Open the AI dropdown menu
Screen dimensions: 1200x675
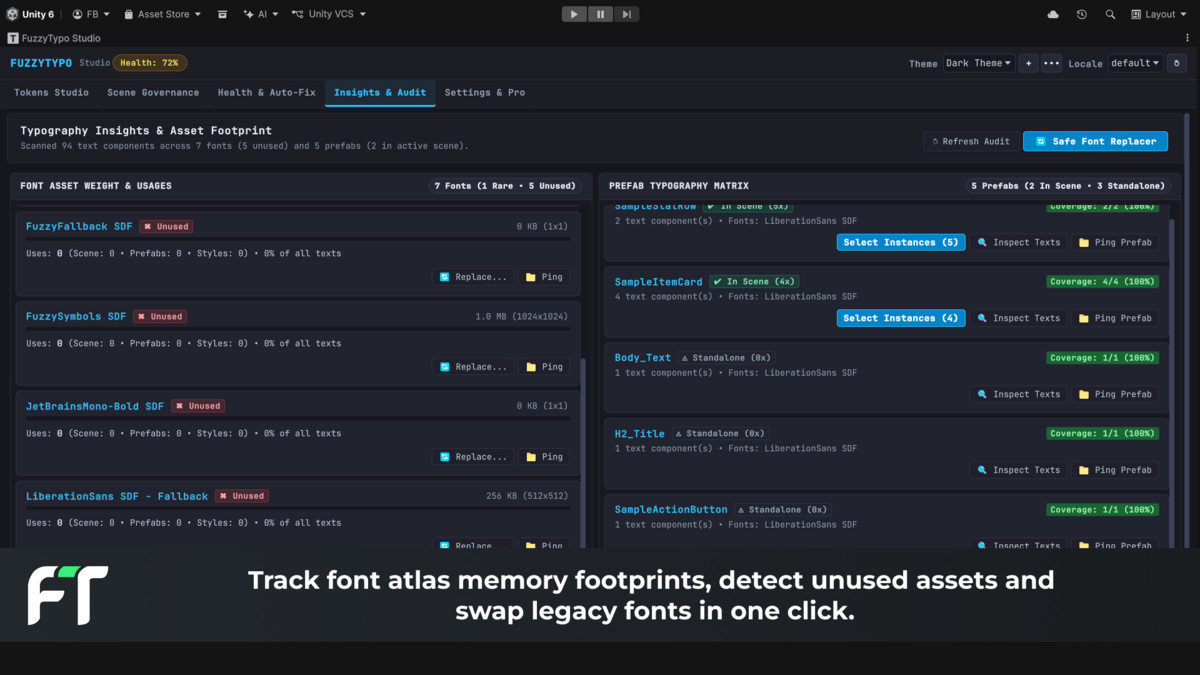click(262, 14)
